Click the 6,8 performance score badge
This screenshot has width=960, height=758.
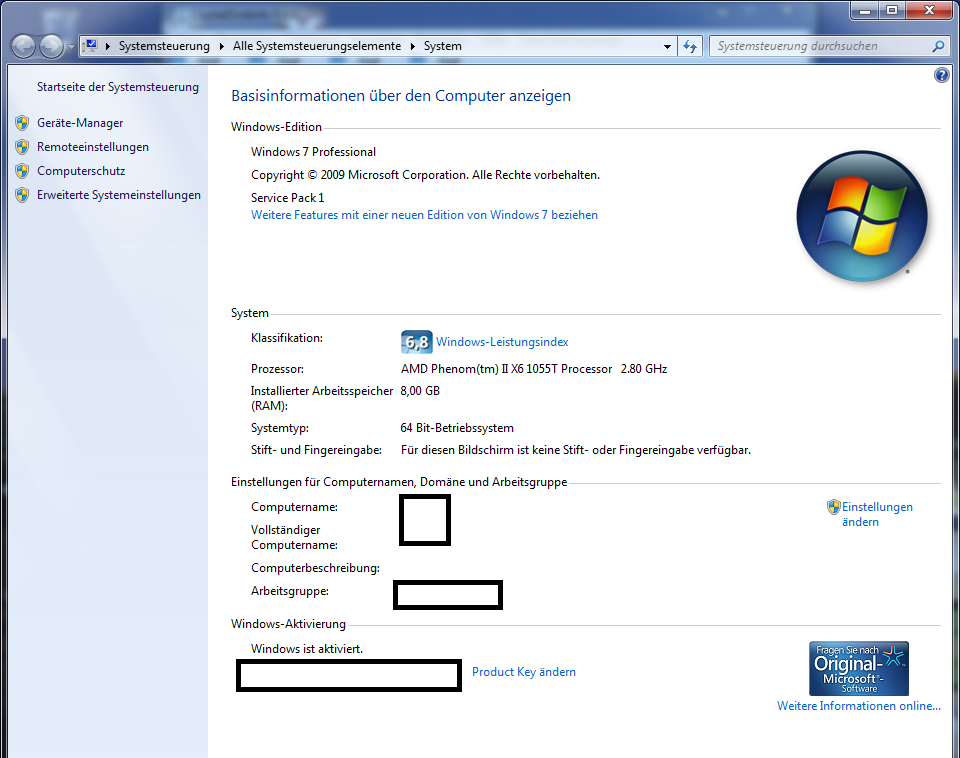[x=416, y=342]
